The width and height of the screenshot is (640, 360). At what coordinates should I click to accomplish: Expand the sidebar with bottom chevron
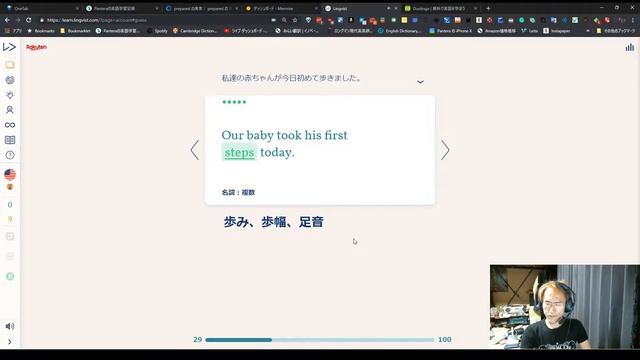pos(10,342)
